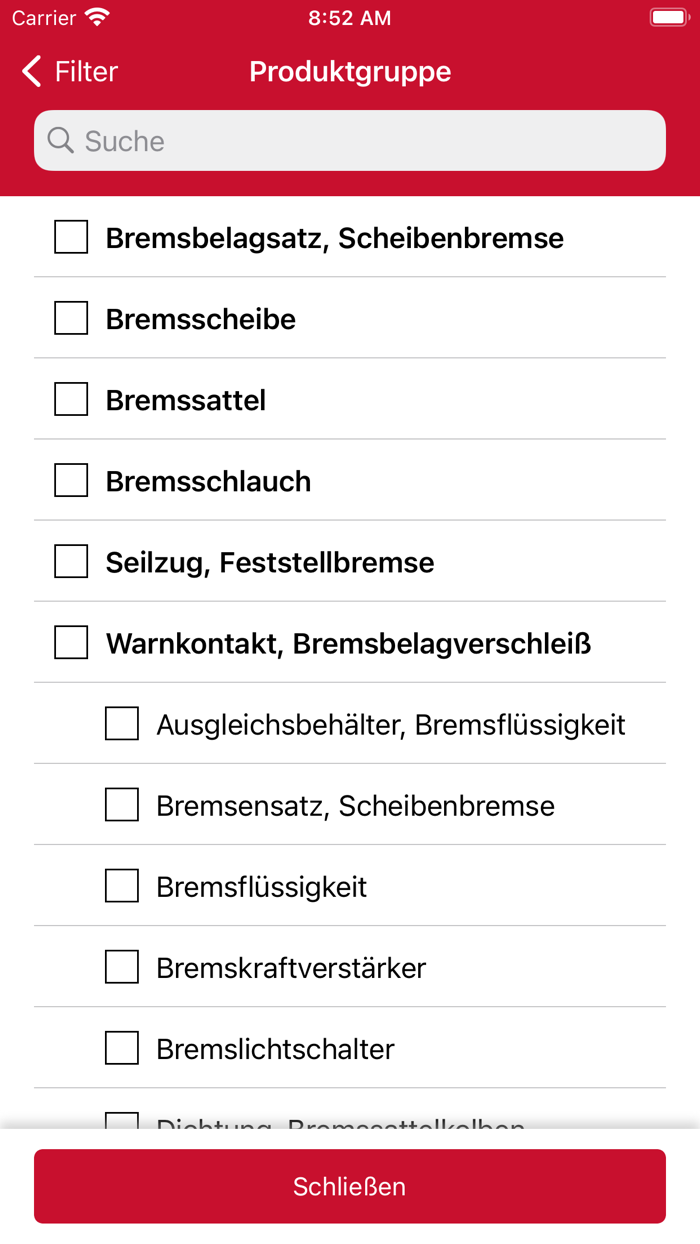The width and height of the screenshot is (700, 1244).
Task: Tap the Suche search field
Action: pyautogui.click(x=350, y=140)
